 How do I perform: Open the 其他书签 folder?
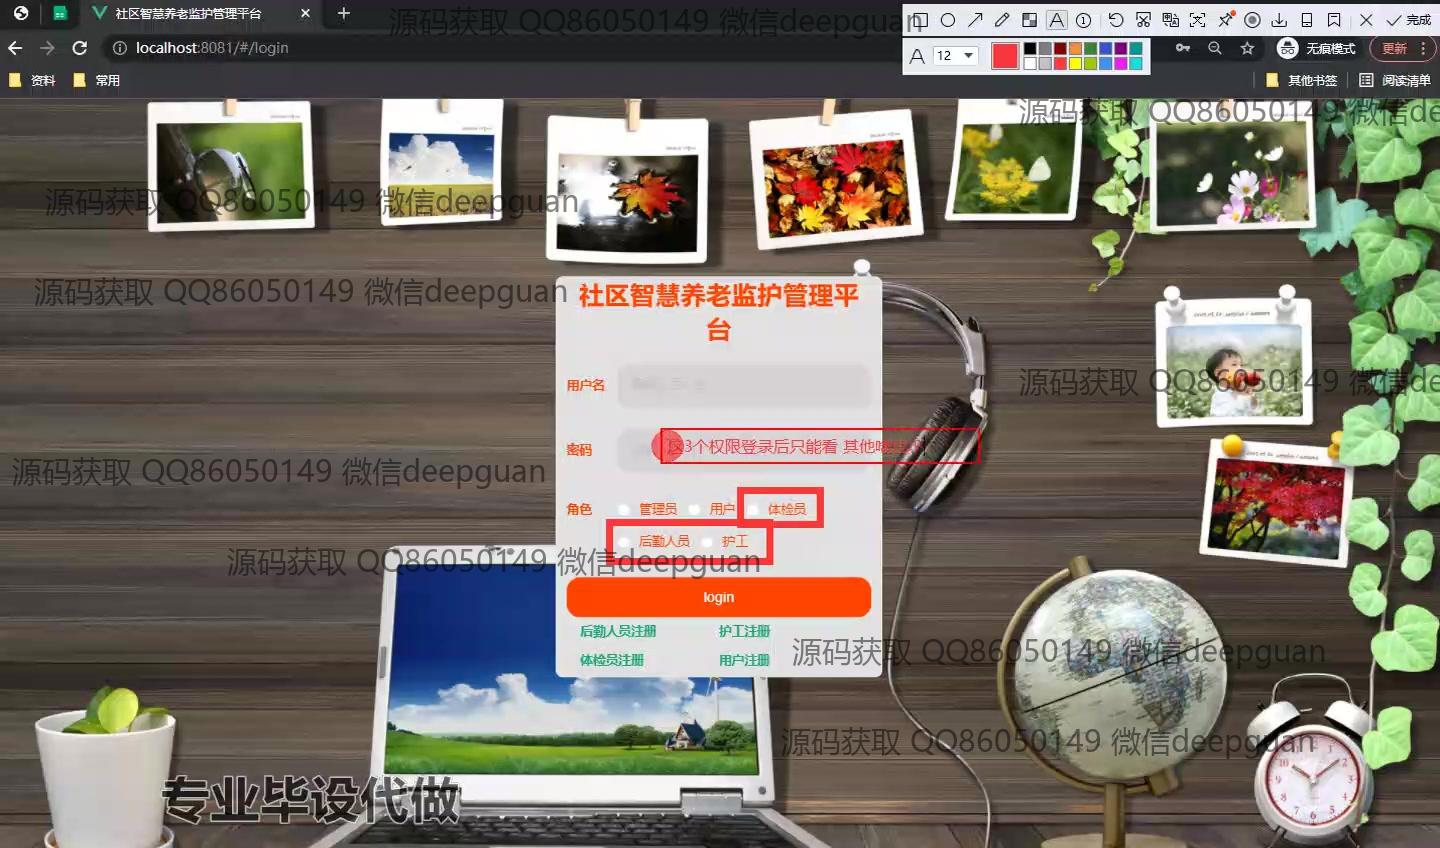tap(1301, 80)
